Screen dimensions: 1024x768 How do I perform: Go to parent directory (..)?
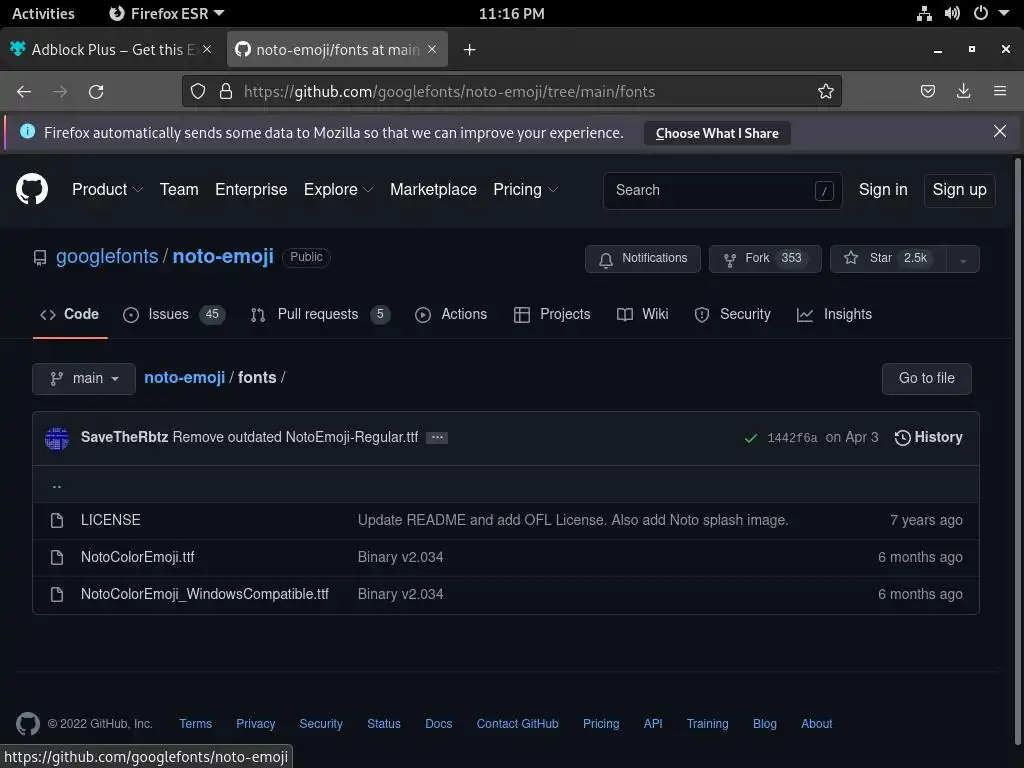(x=57, y=485)
